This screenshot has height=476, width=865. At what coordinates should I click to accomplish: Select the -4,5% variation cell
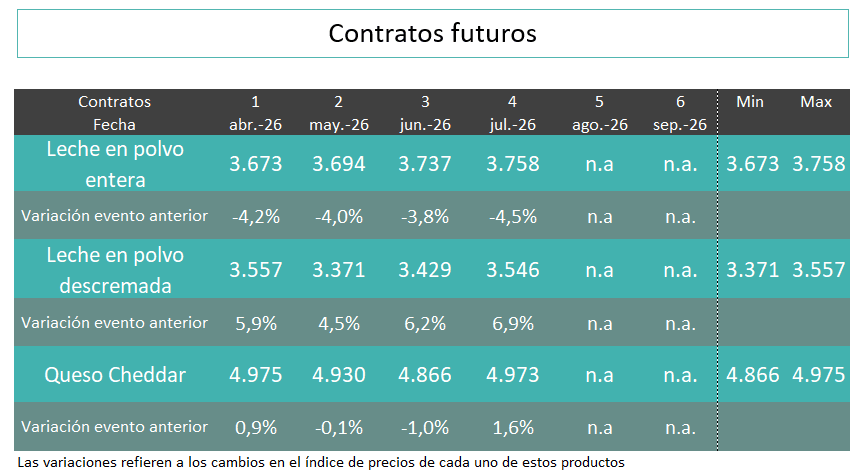[x=512, y=216]
